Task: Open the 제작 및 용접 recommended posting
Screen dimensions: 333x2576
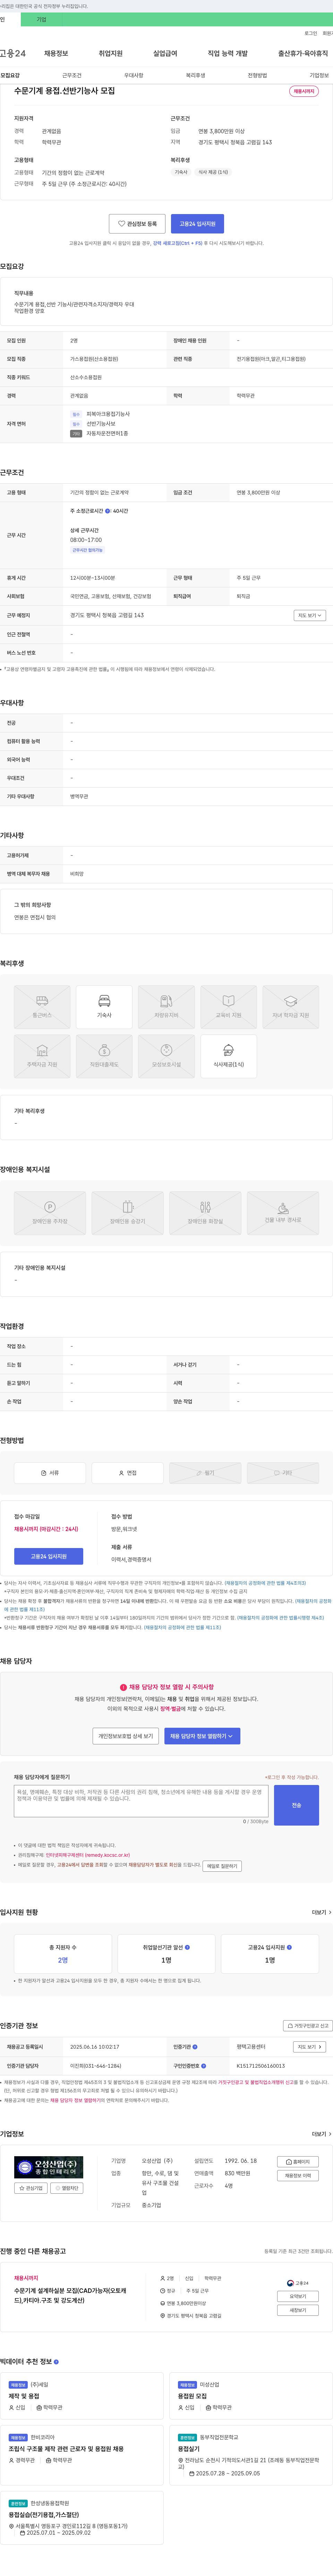Action: 24,2396
